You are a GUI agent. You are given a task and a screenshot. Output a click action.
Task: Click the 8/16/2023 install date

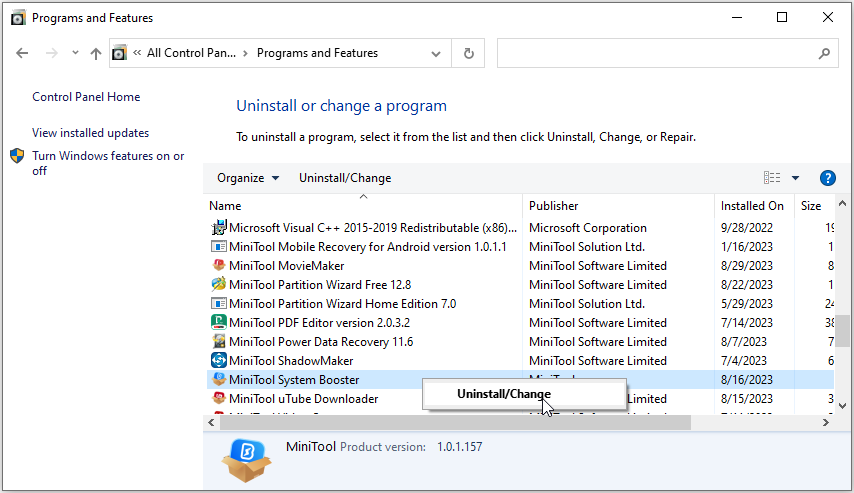747,380
